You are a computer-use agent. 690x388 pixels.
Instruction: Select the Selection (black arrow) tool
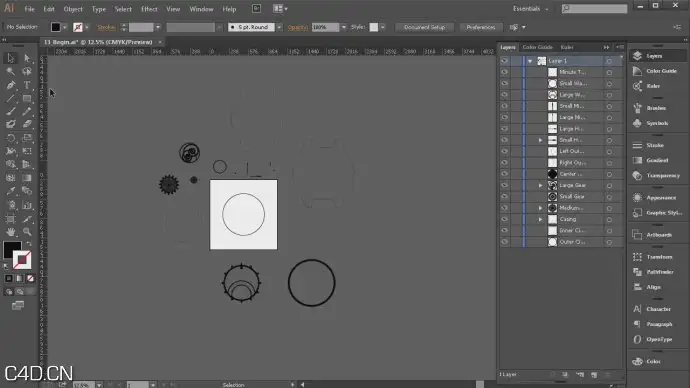pos(11,58)
